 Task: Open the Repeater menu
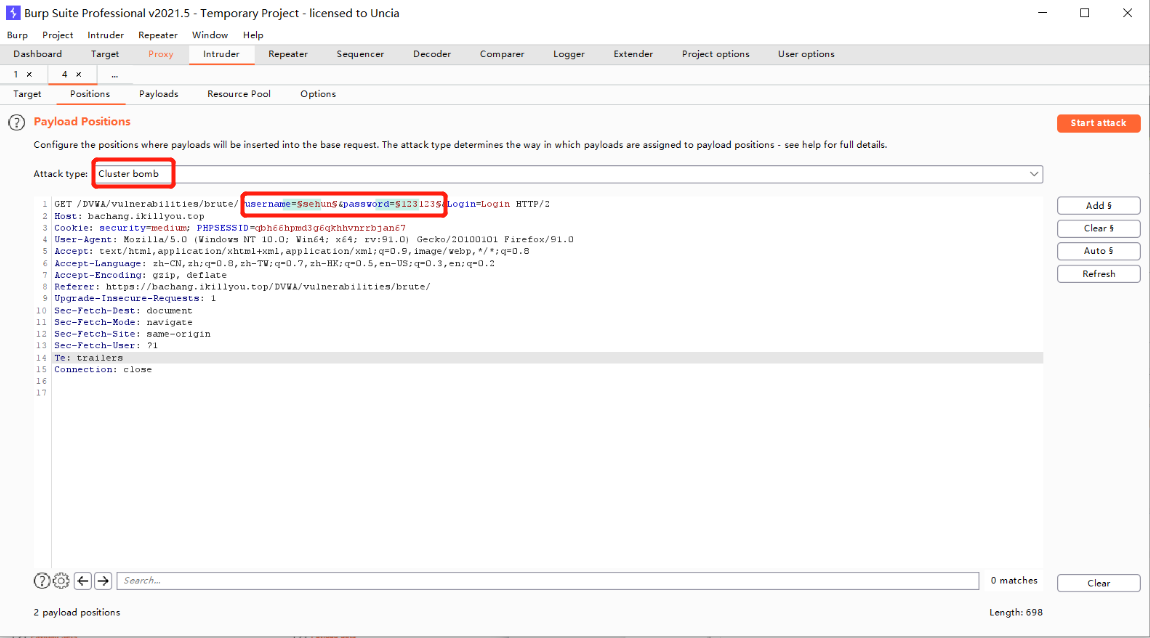click(x=158, y=34)
